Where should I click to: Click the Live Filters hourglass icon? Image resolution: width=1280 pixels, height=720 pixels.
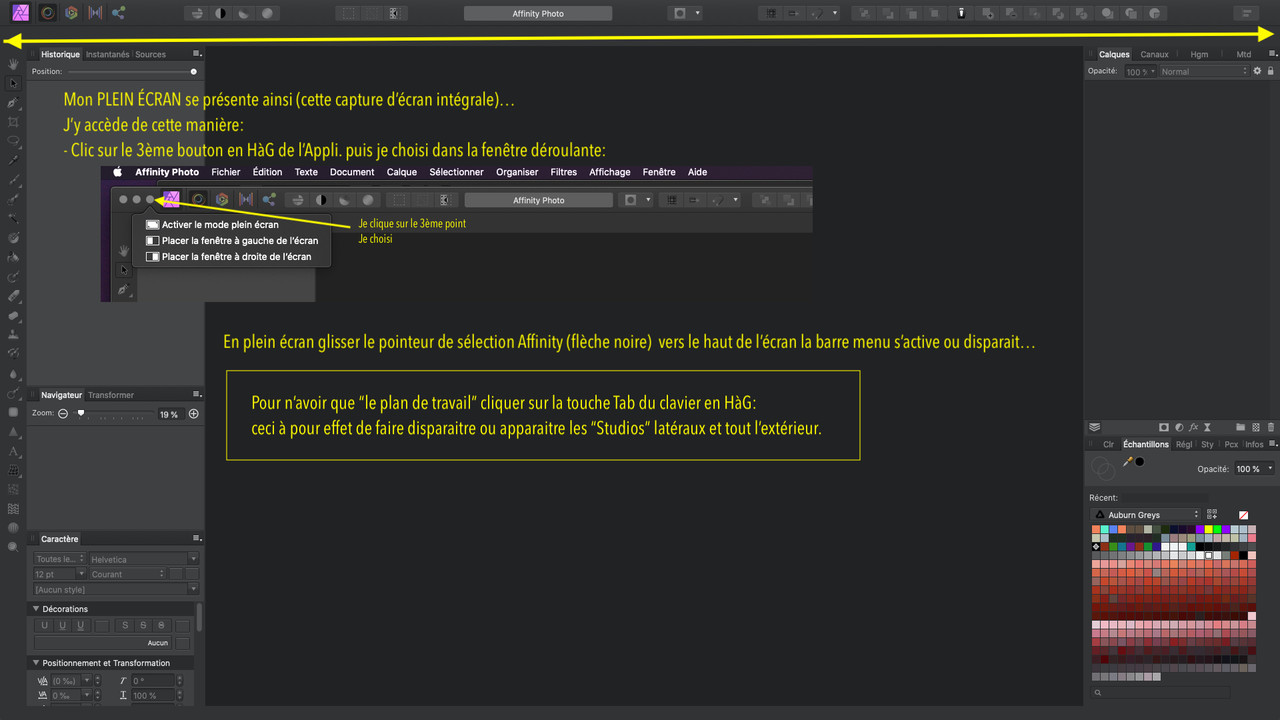1207,427
